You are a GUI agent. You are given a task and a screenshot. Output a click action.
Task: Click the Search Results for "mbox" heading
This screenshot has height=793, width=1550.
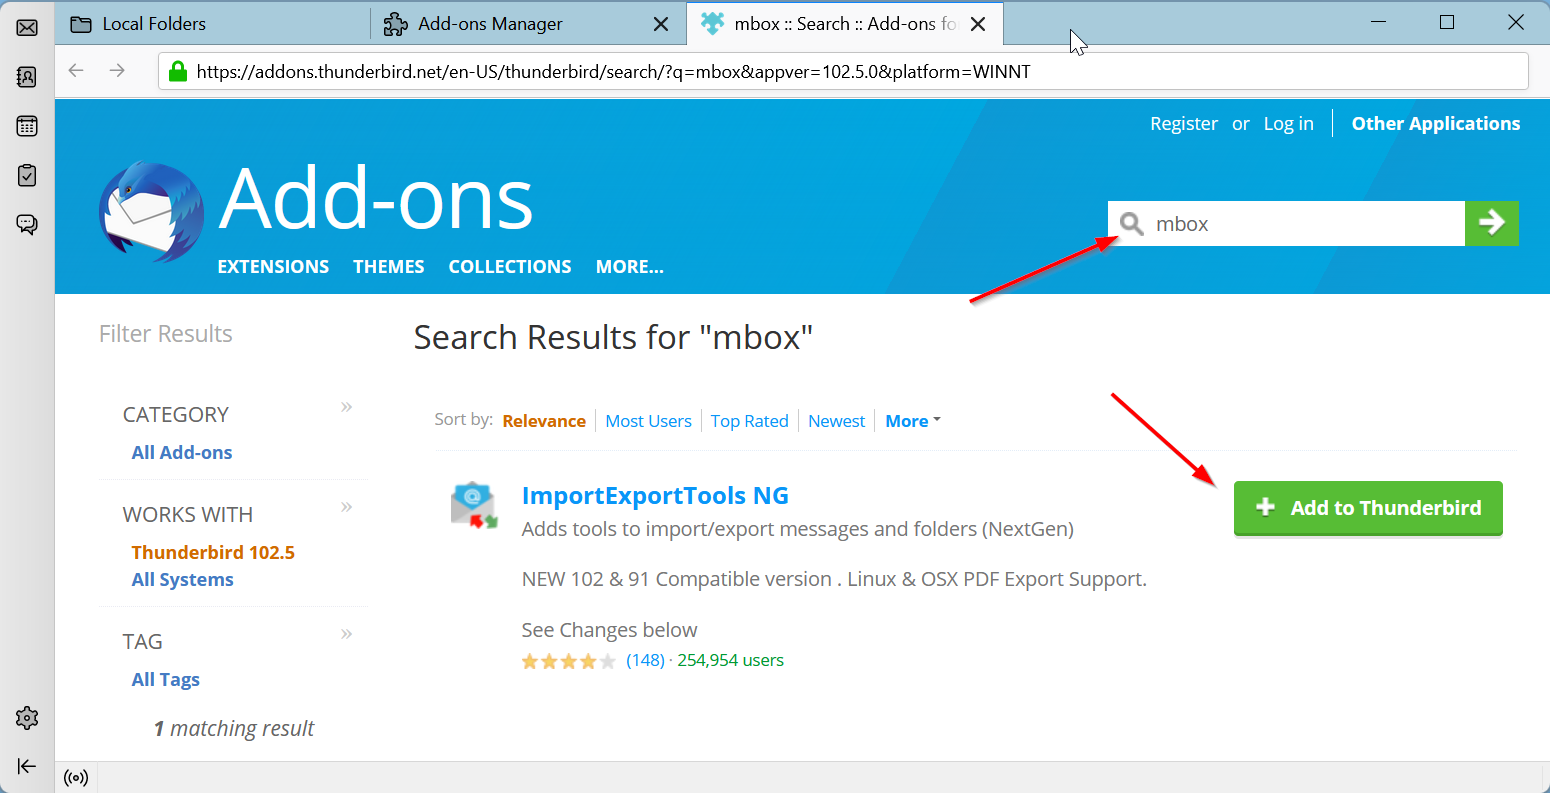613,337
